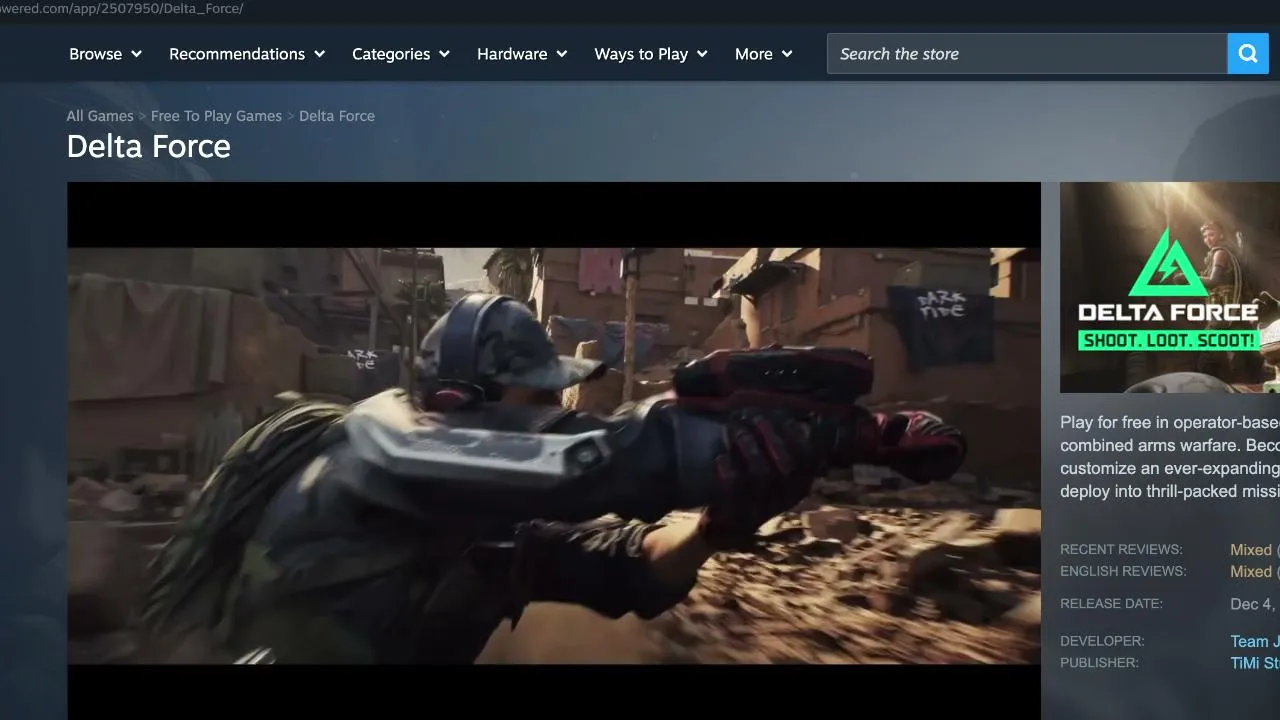Focus the Search the store field
Viewport: 1280px width, 720px height.
click(1027, 54)
